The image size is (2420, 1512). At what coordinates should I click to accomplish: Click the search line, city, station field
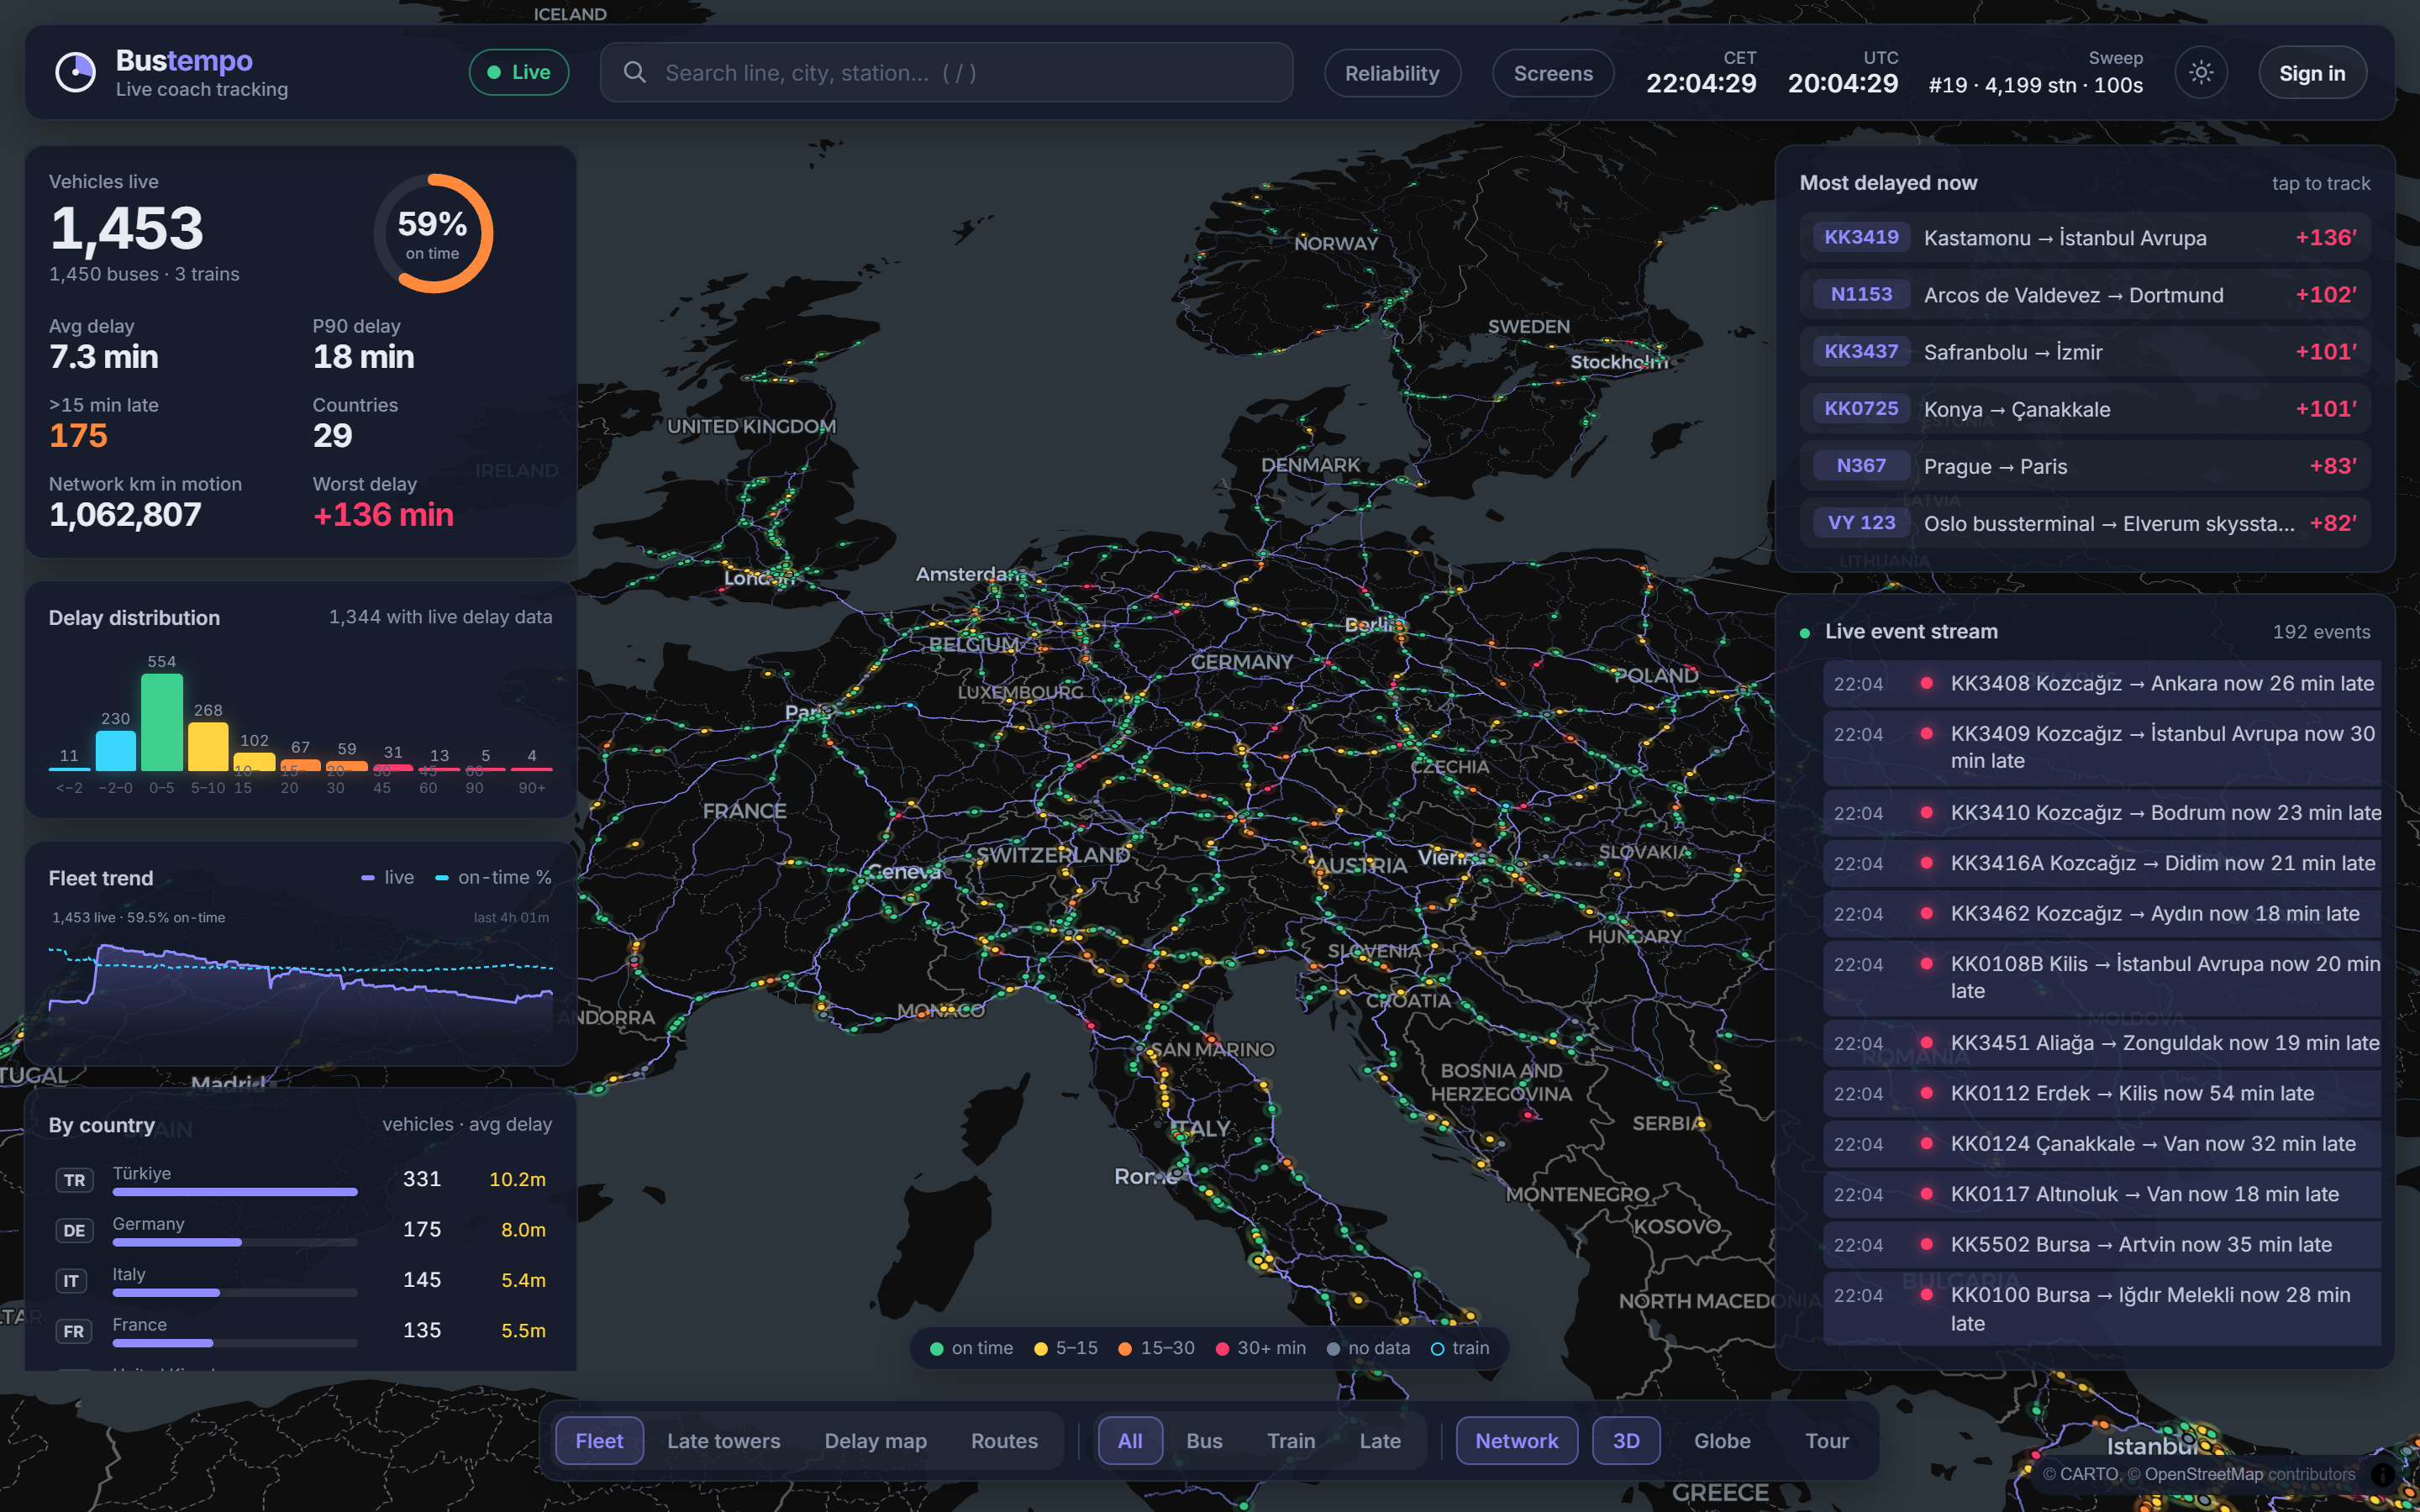pyautogui.click(x=946, y=72)
